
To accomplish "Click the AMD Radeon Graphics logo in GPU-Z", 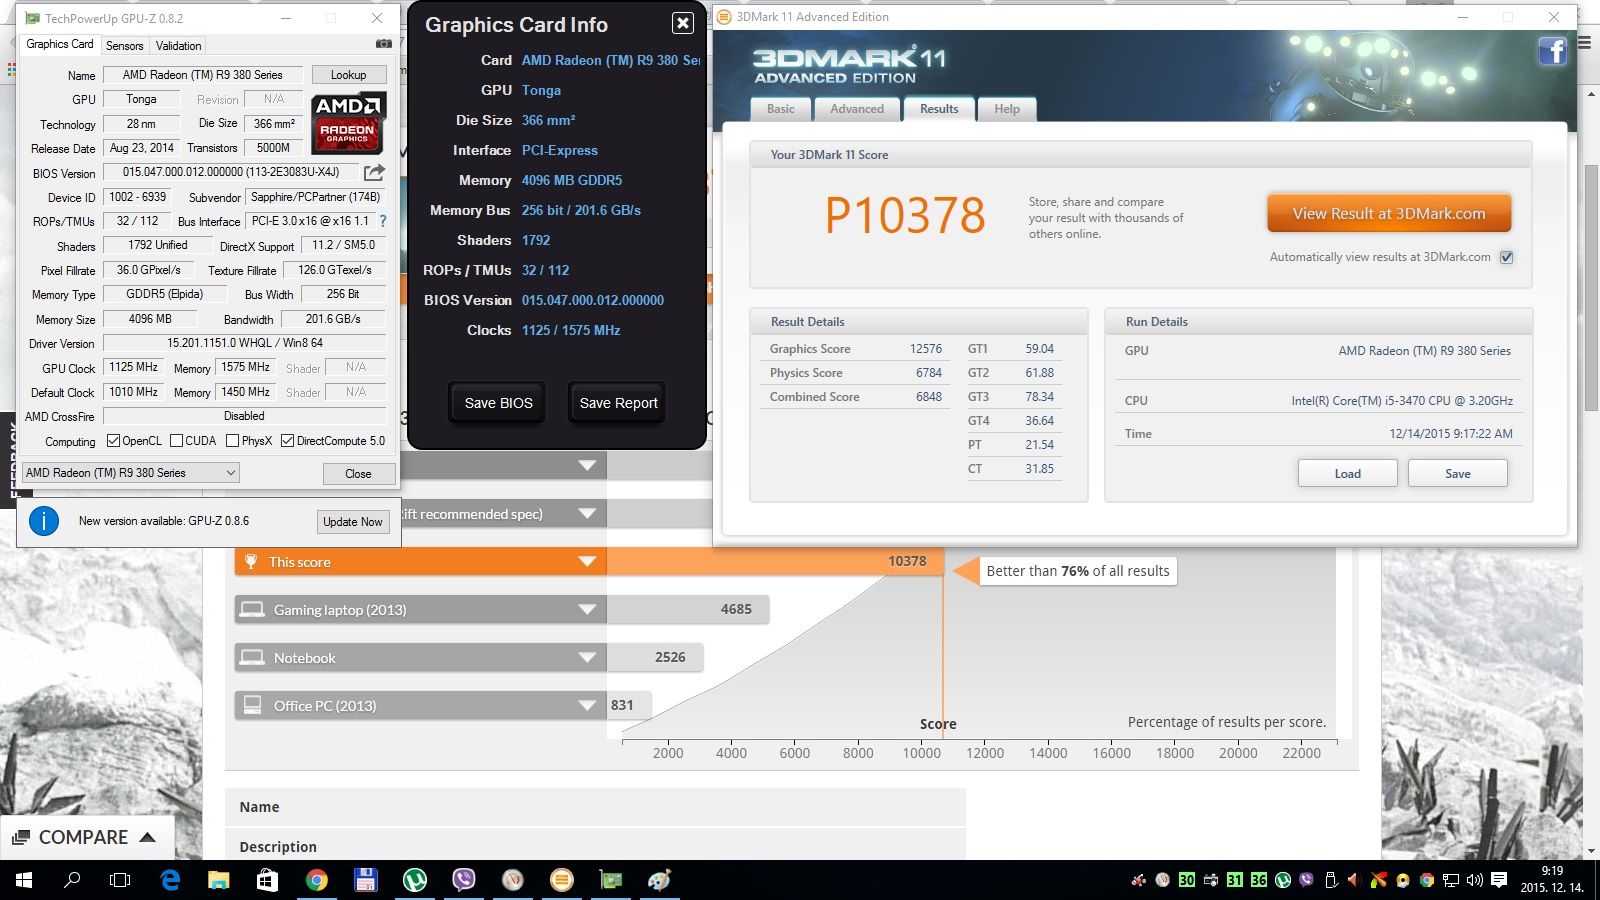I will [348, 122].
